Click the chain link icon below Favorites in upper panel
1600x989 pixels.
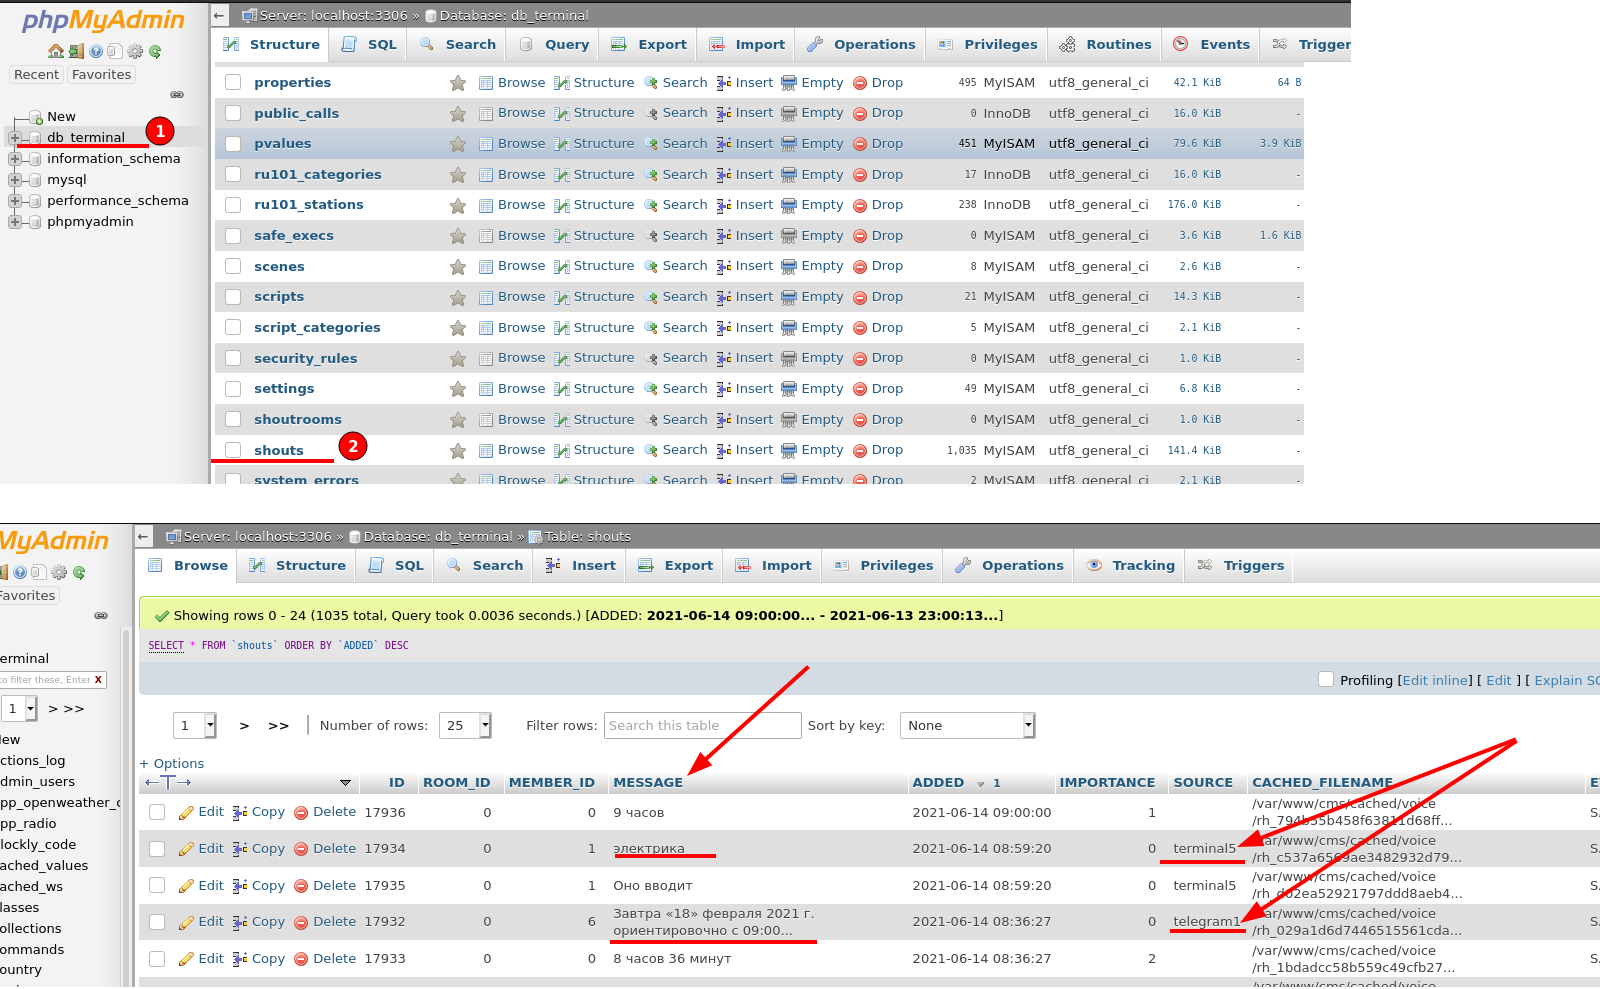pyautogui.click(x=177, y=95)
